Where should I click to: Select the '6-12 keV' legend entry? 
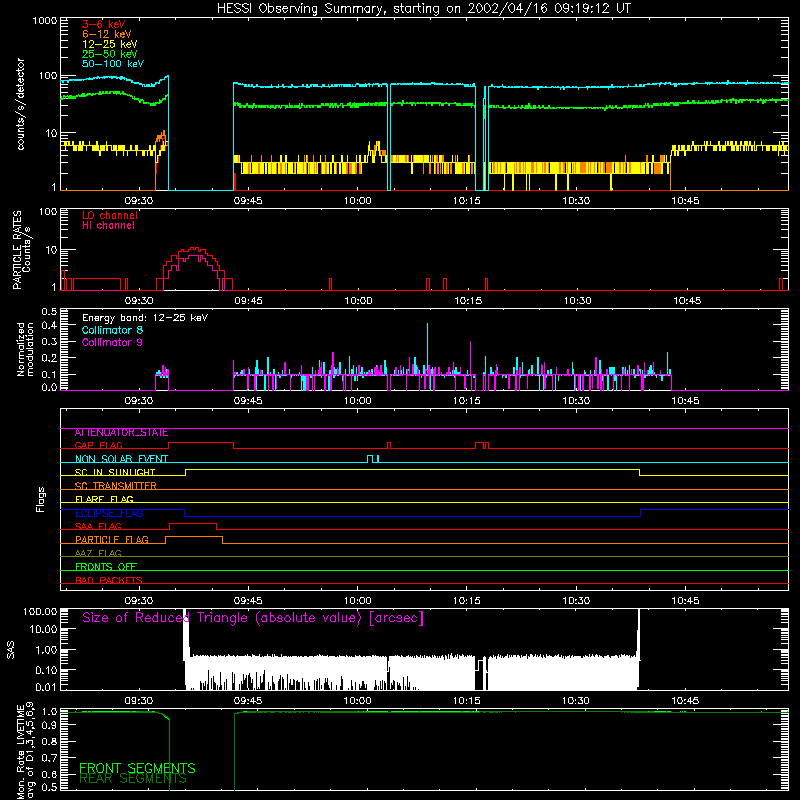coord(107,34)
